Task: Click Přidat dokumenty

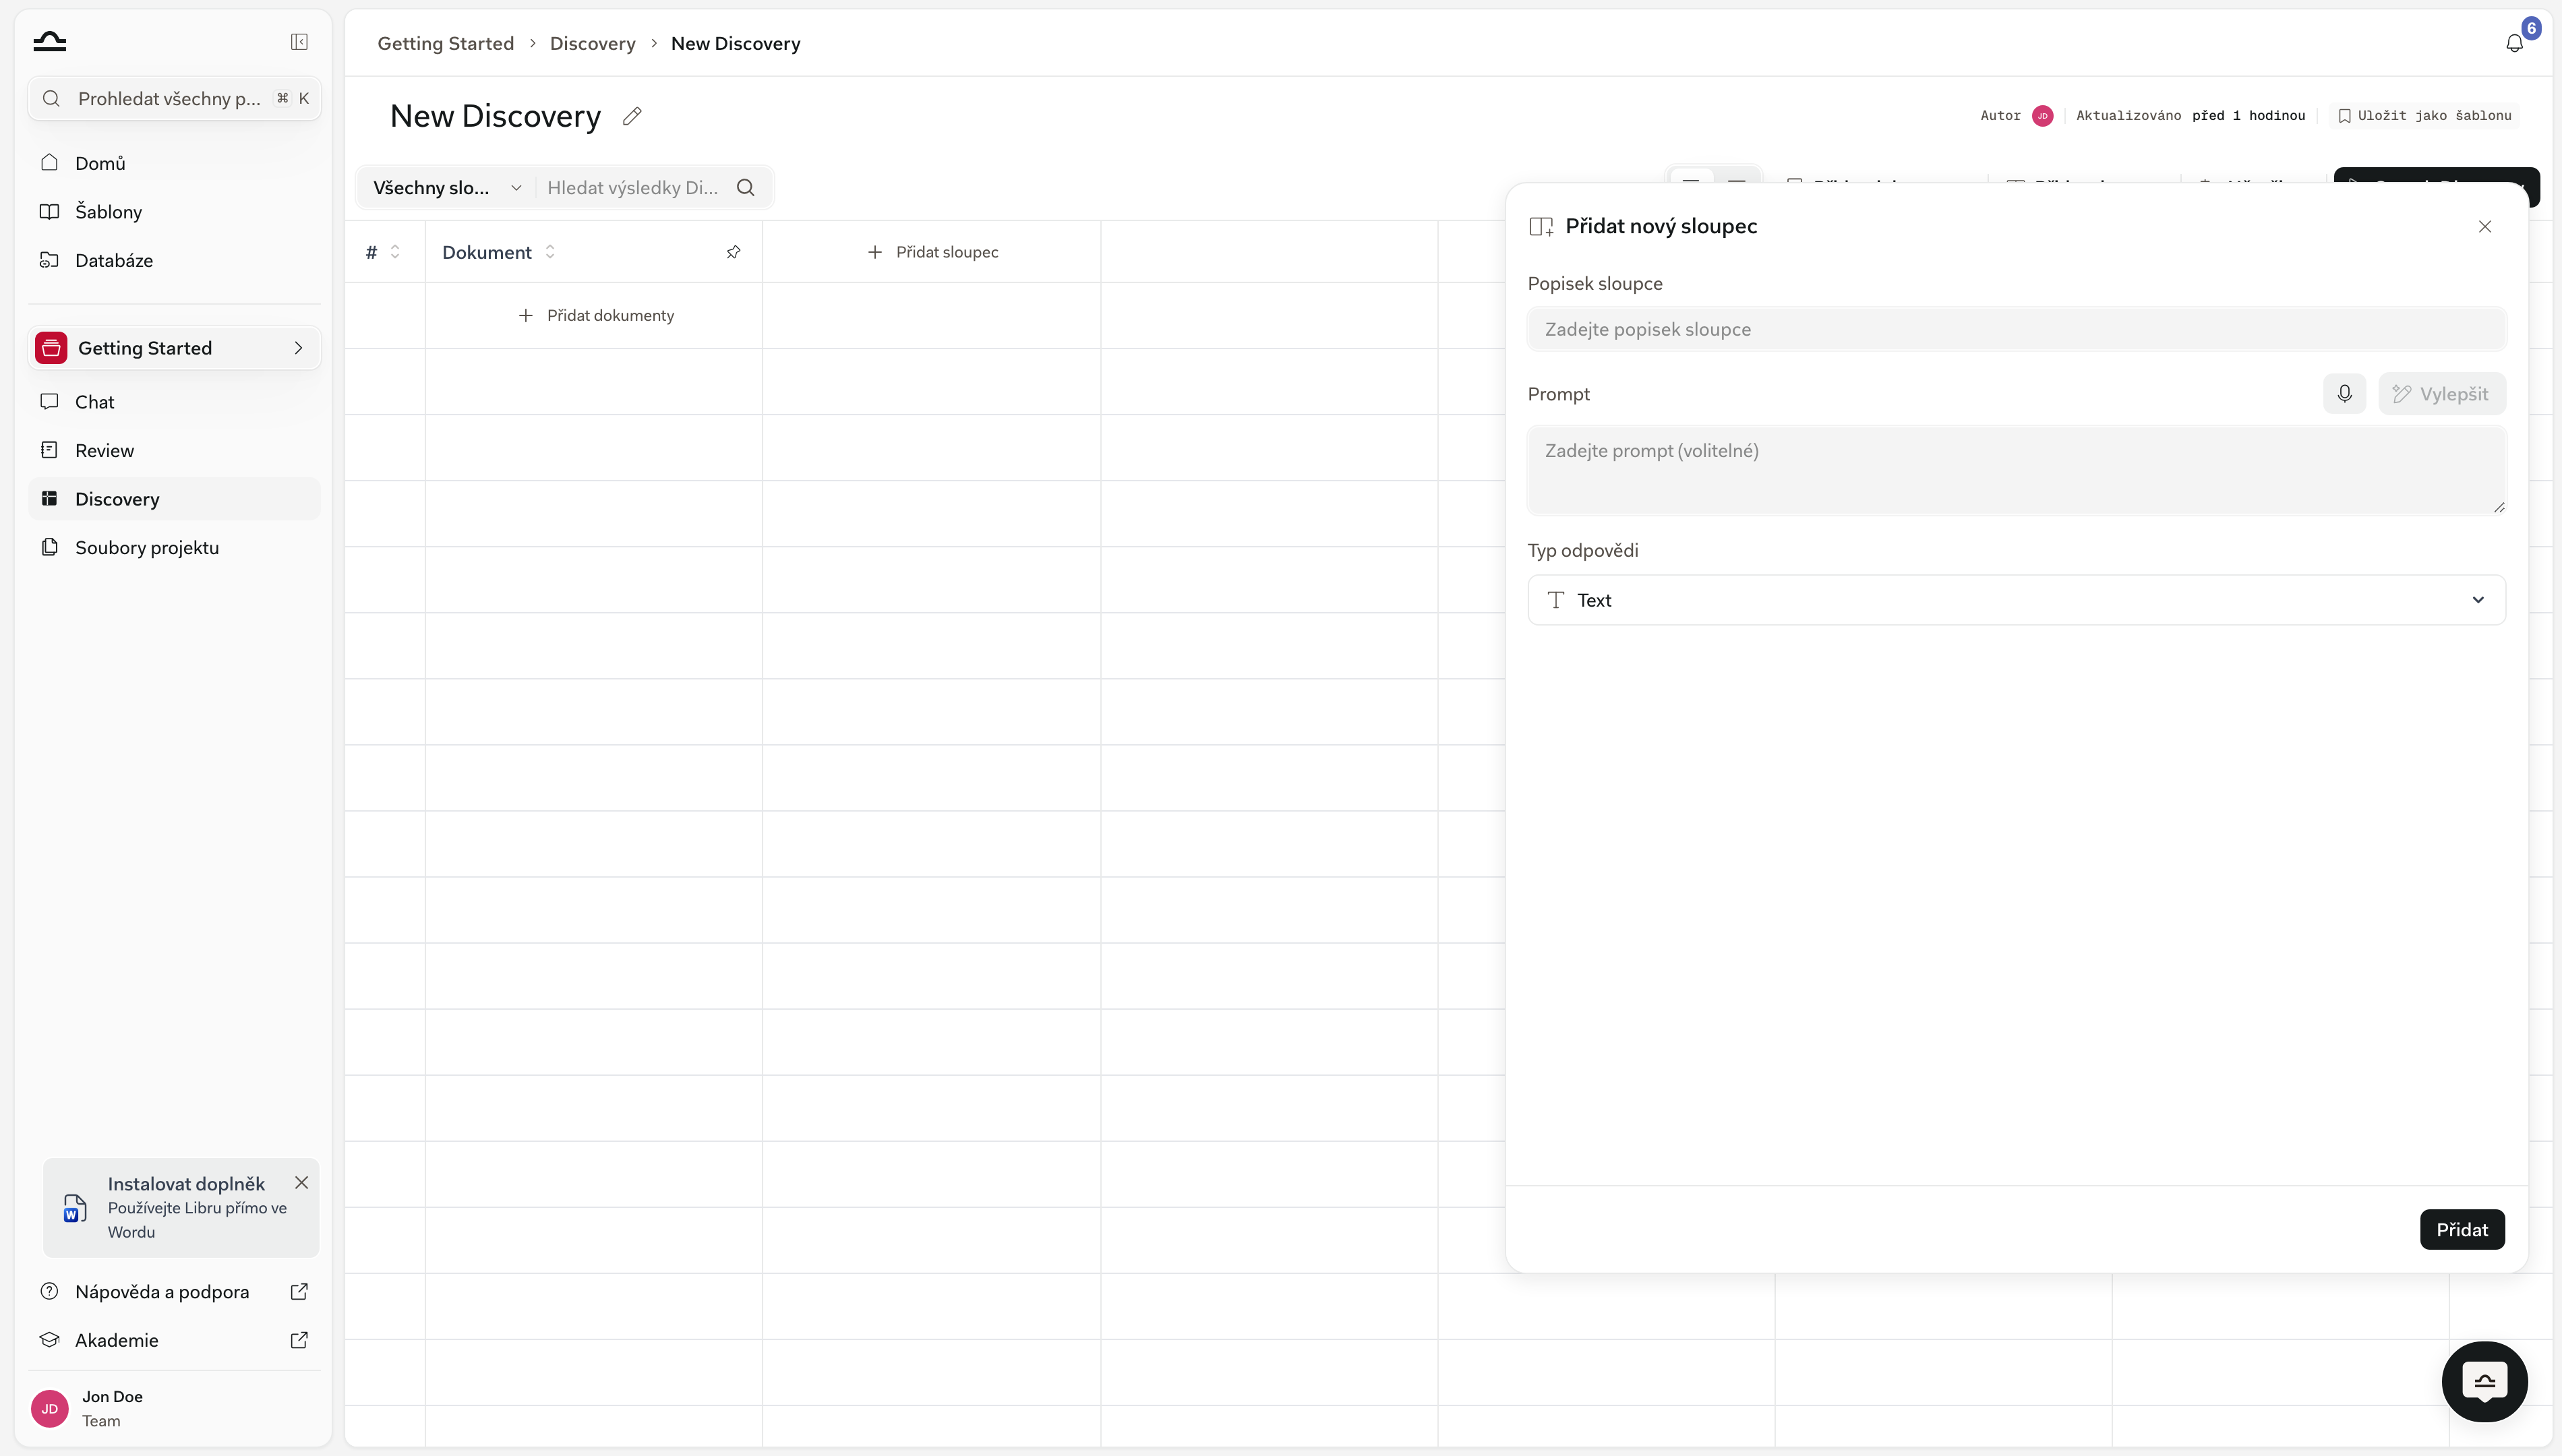Action: [595, 315]
